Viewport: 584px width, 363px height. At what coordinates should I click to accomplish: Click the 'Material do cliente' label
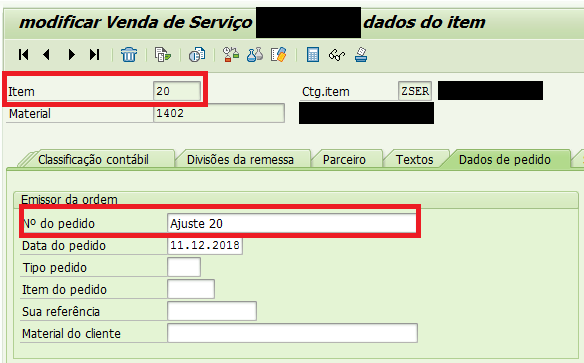72,334
